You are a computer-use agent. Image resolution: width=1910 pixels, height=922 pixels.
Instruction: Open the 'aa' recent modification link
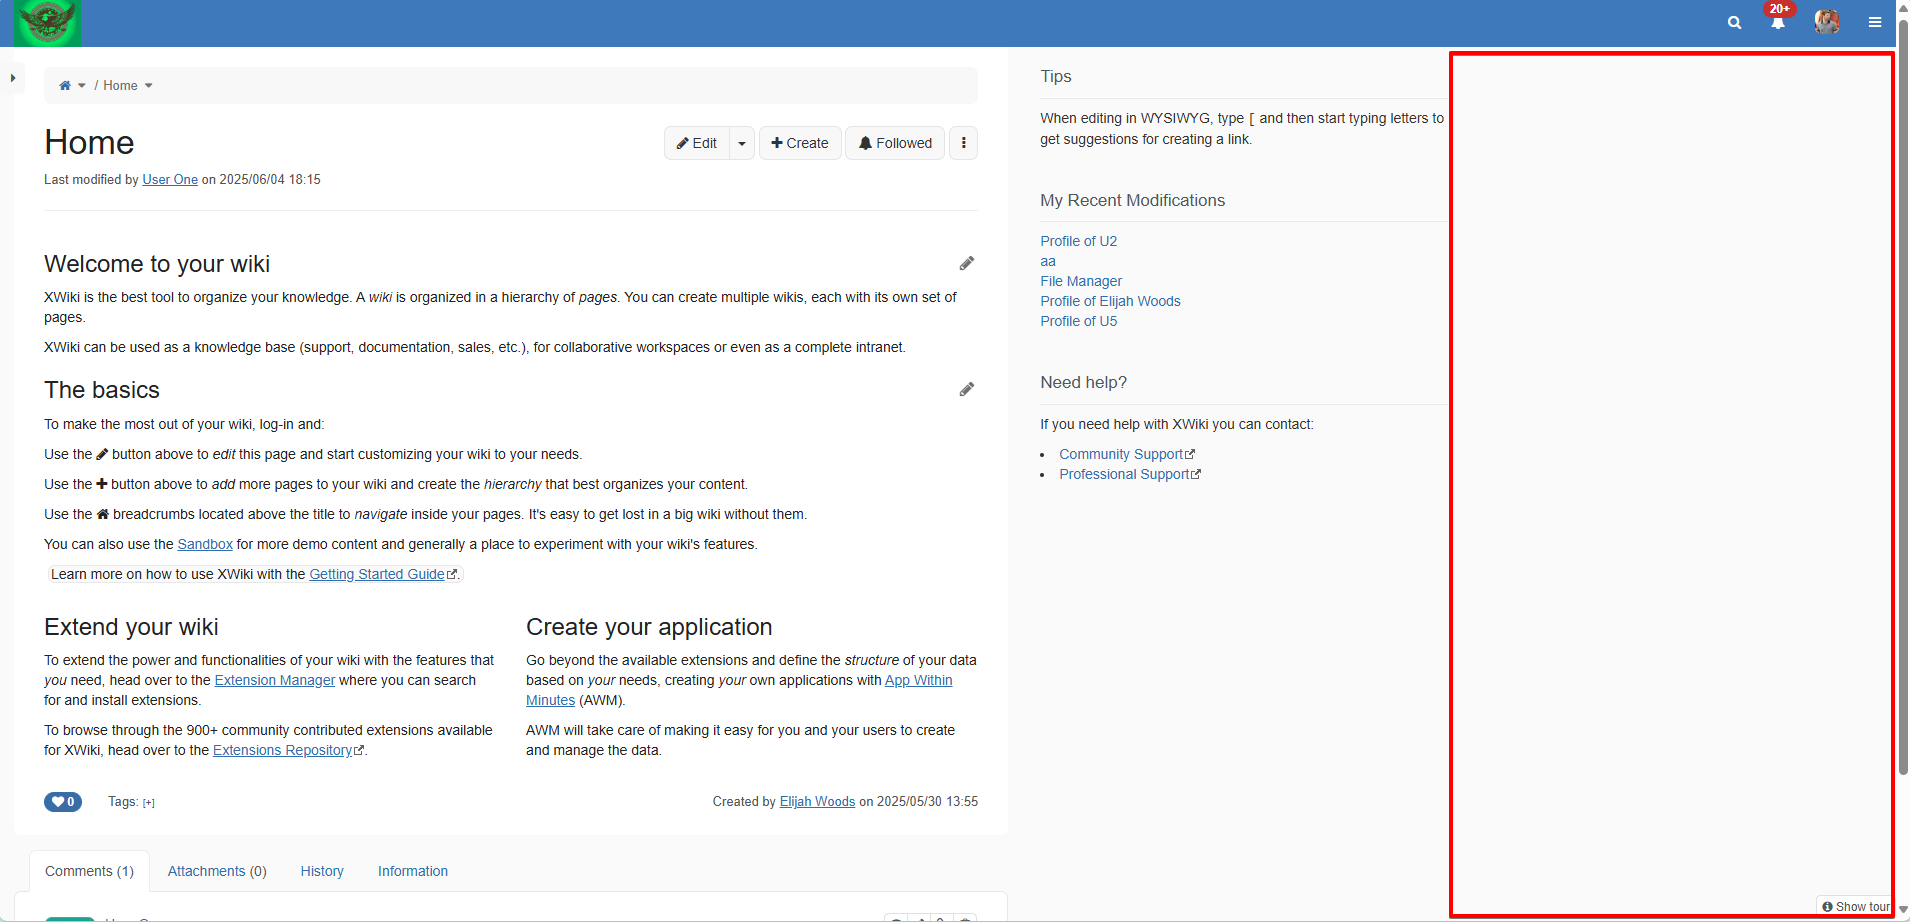tap(1047, 261)
